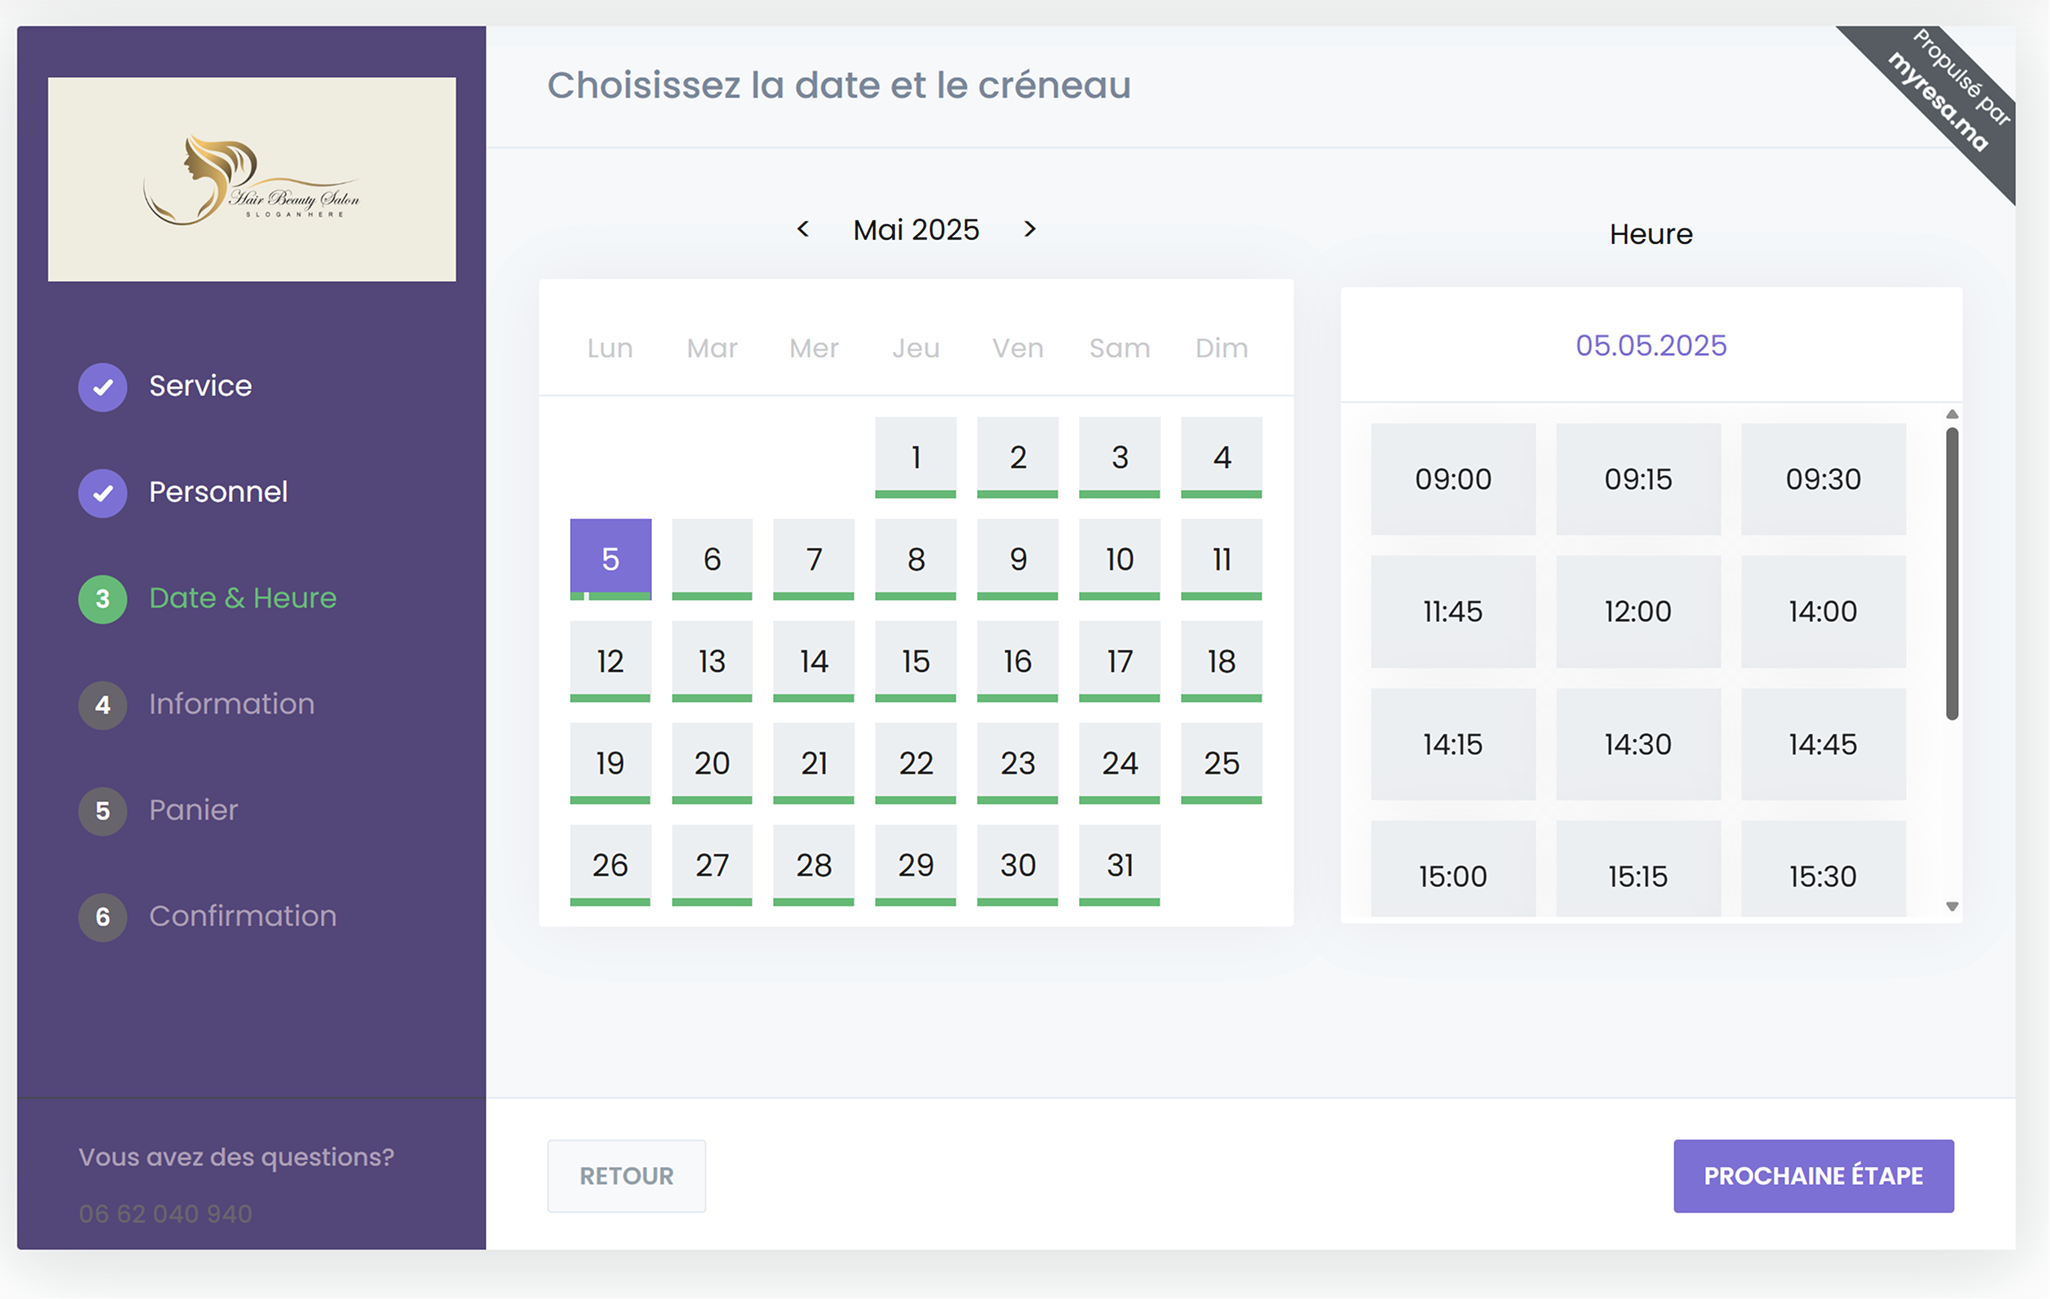This screenshot has width=2050, height=1299.
Task: Pick the 14:30 time slot
Action: pos(1637,744)
